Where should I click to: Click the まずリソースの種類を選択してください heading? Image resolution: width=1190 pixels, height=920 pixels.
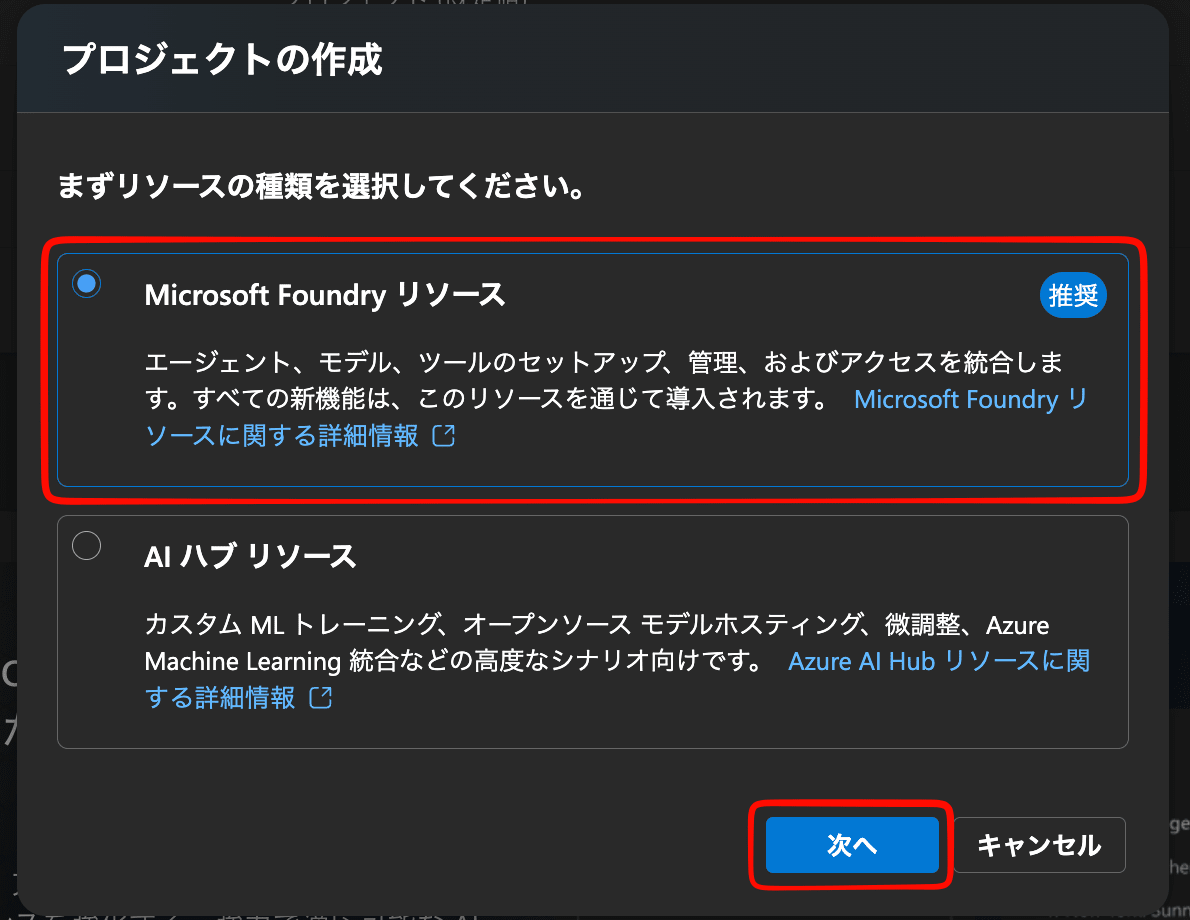click(321, 187)
